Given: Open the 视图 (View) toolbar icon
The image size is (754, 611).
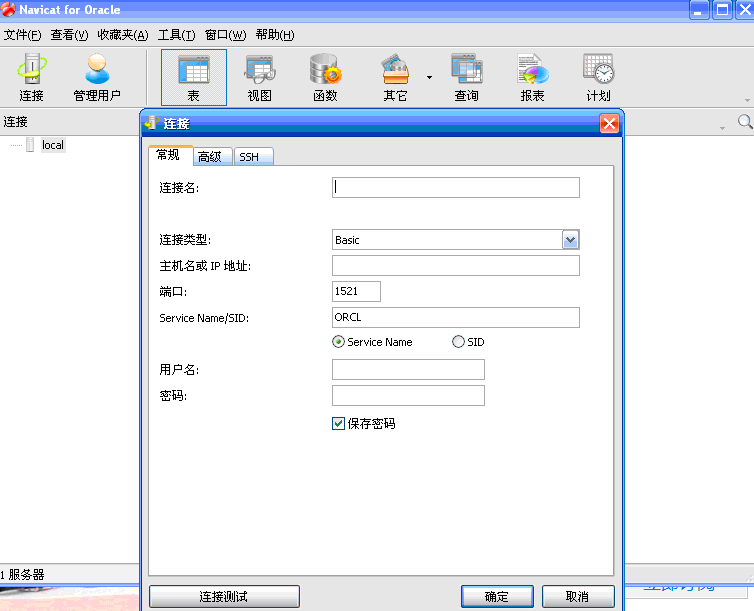Looking at the screenshot, I should [x=260, y=78].
